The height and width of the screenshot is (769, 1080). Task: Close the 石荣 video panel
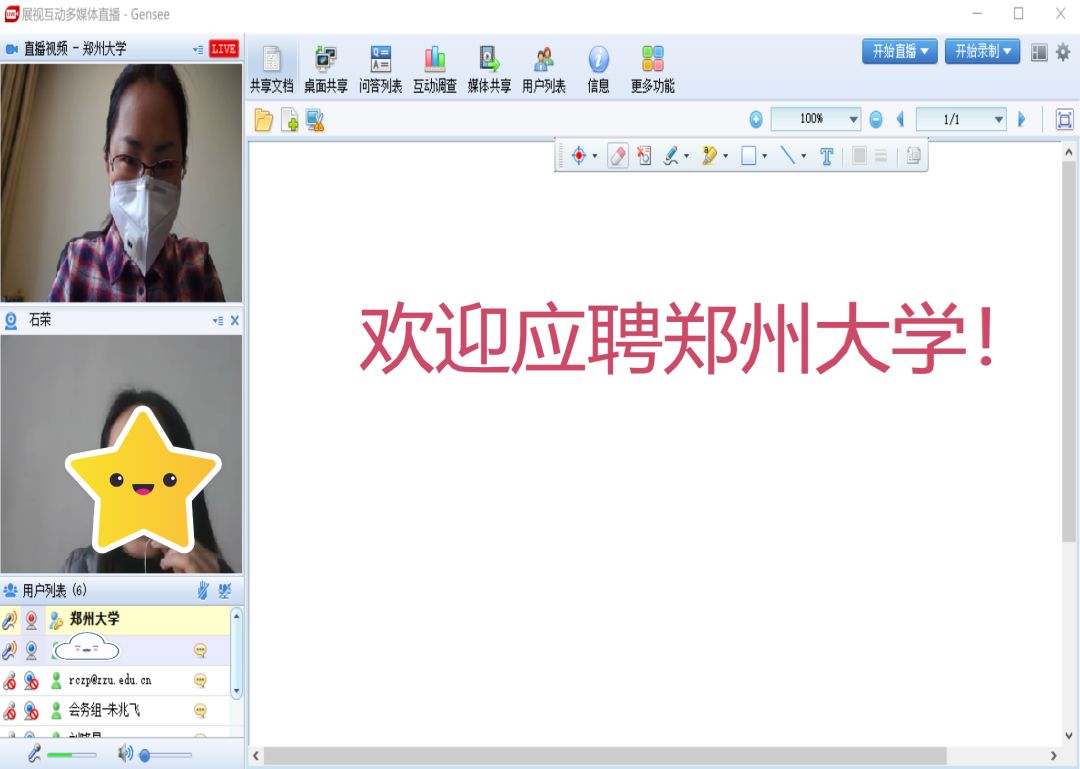click(x=235, y=320)
